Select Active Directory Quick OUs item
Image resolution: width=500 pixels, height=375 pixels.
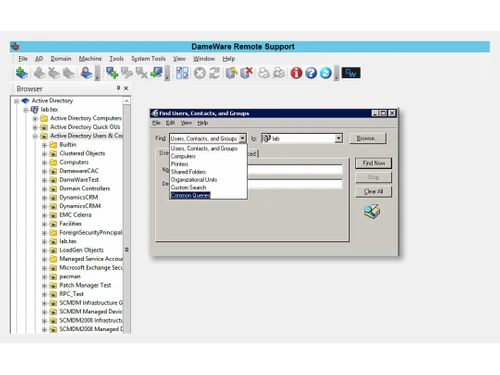click(85, 127)
